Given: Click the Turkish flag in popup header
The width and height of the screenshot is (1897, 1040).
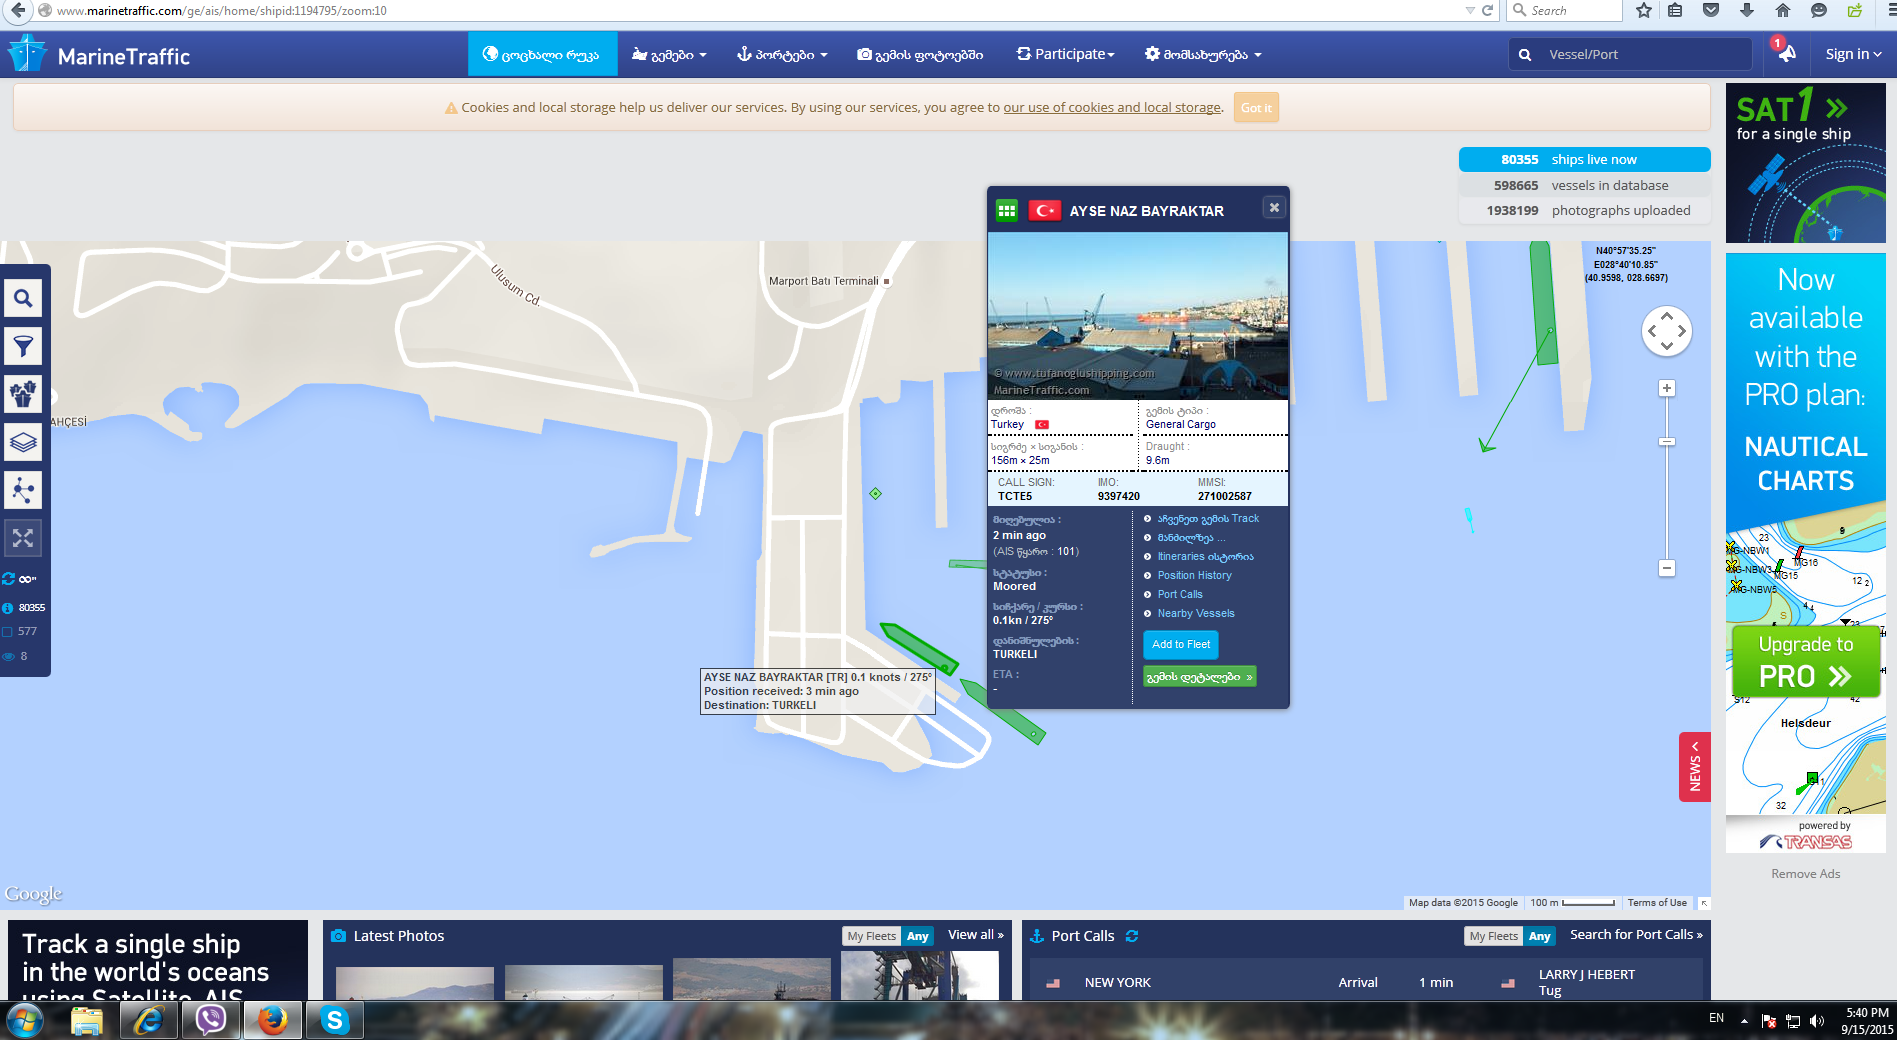Looking at the screenshot, I should [x=1044, y=211].
